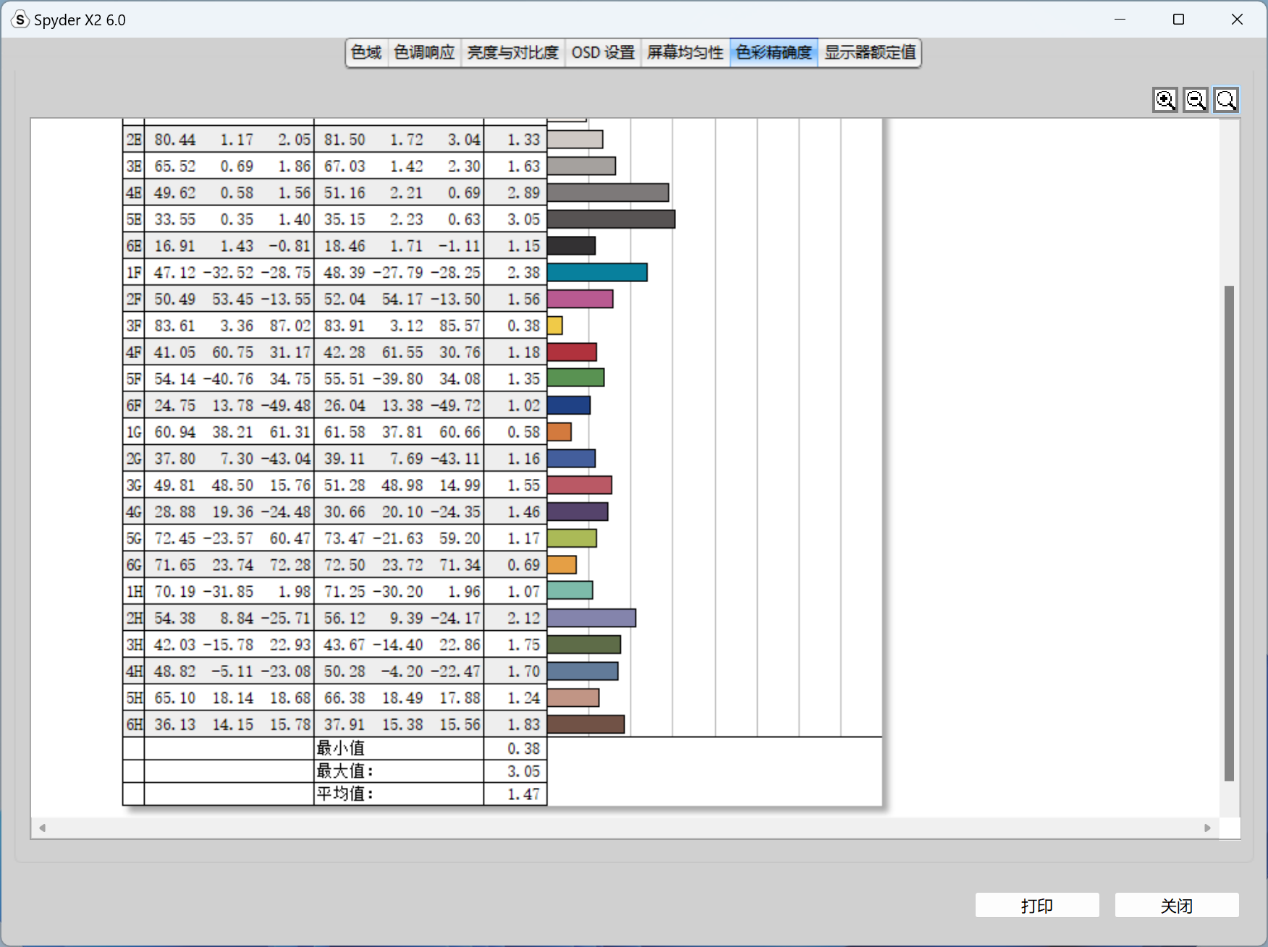Switch to the 显示器额定值 tab
Screen dimensions: 1268x947
870,53
